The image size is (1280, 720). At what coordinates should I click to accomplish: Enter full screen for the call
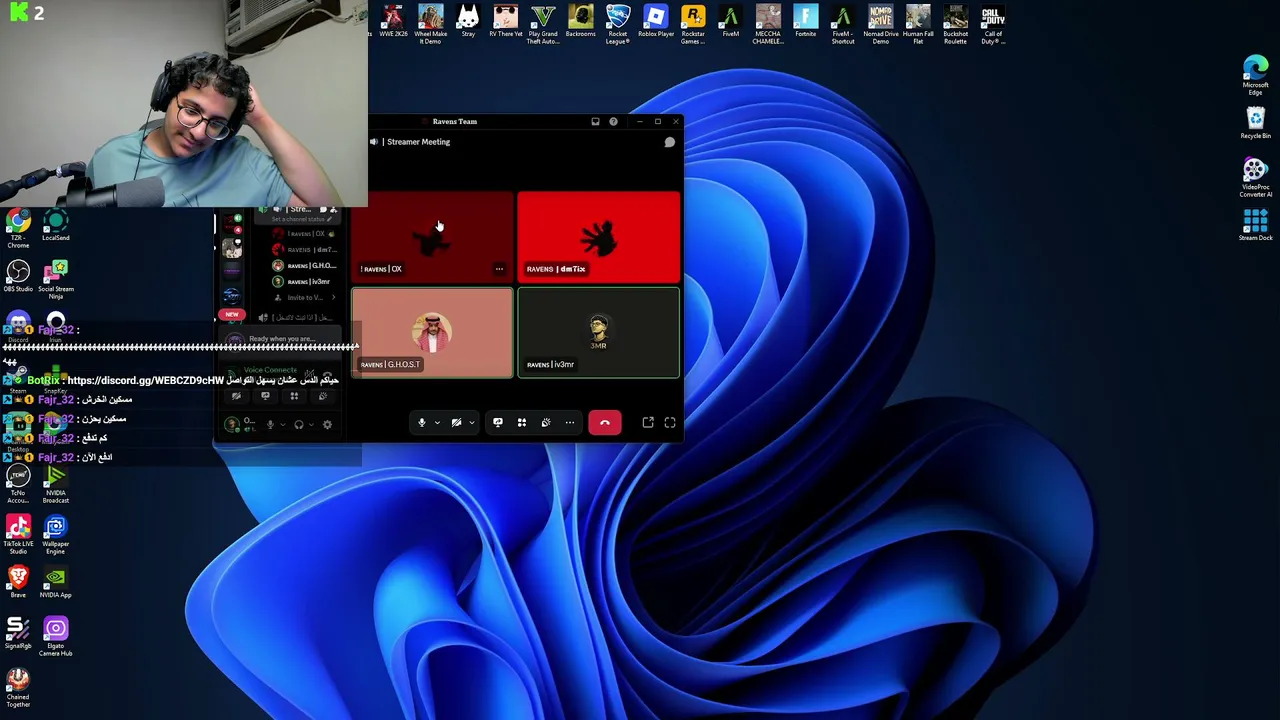click(670, 423)
